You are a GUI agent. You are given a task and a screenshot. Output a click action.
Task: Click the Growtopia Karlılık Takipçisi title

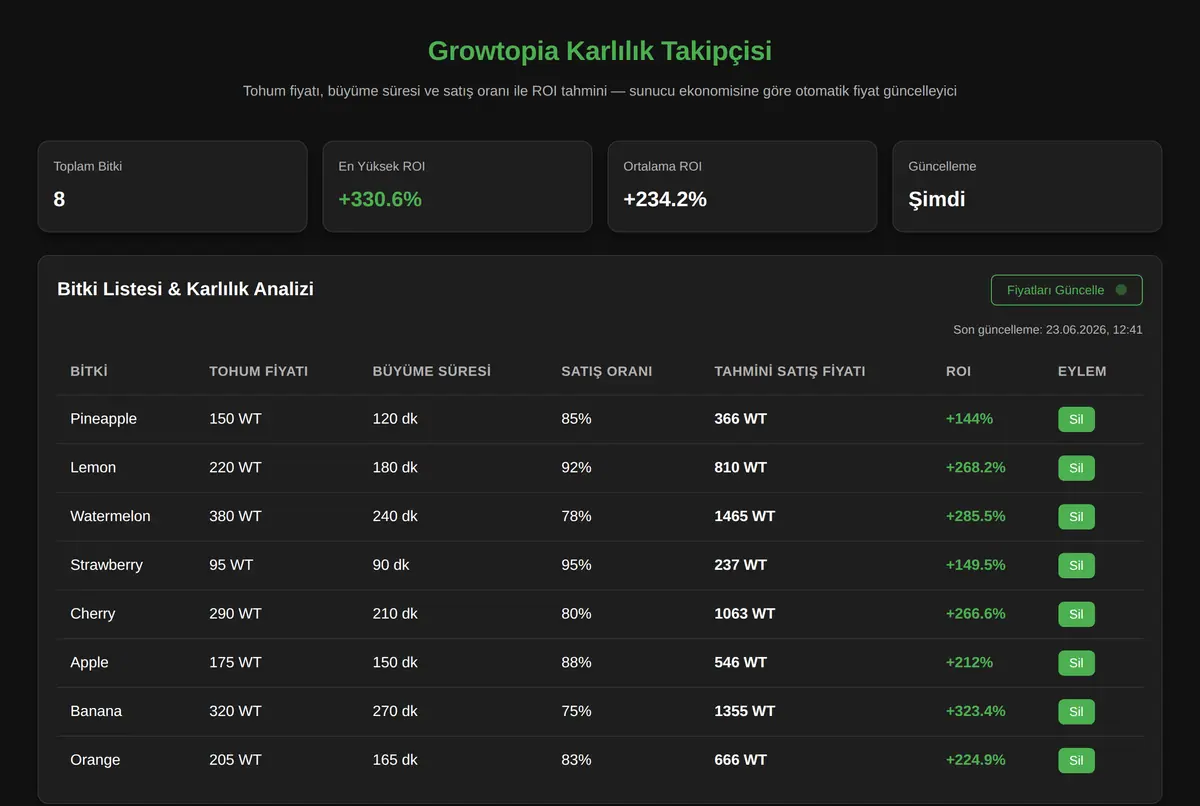(600, 51)
